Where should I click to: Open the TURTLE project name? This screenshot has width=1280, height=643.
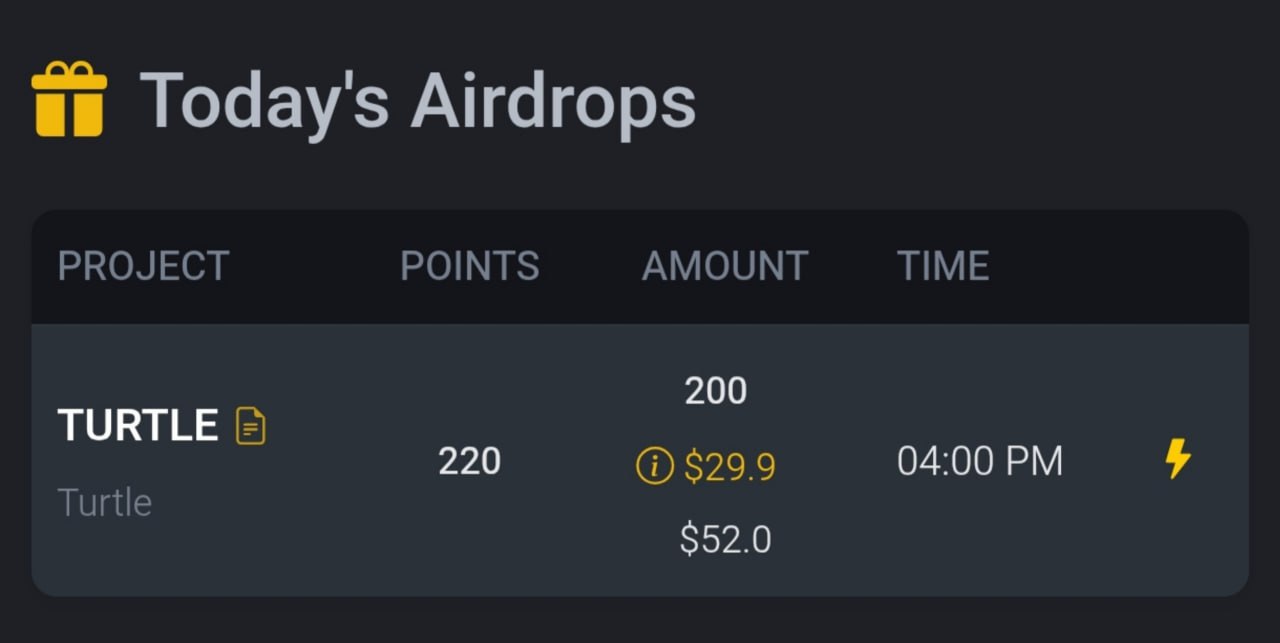point(138,426)
